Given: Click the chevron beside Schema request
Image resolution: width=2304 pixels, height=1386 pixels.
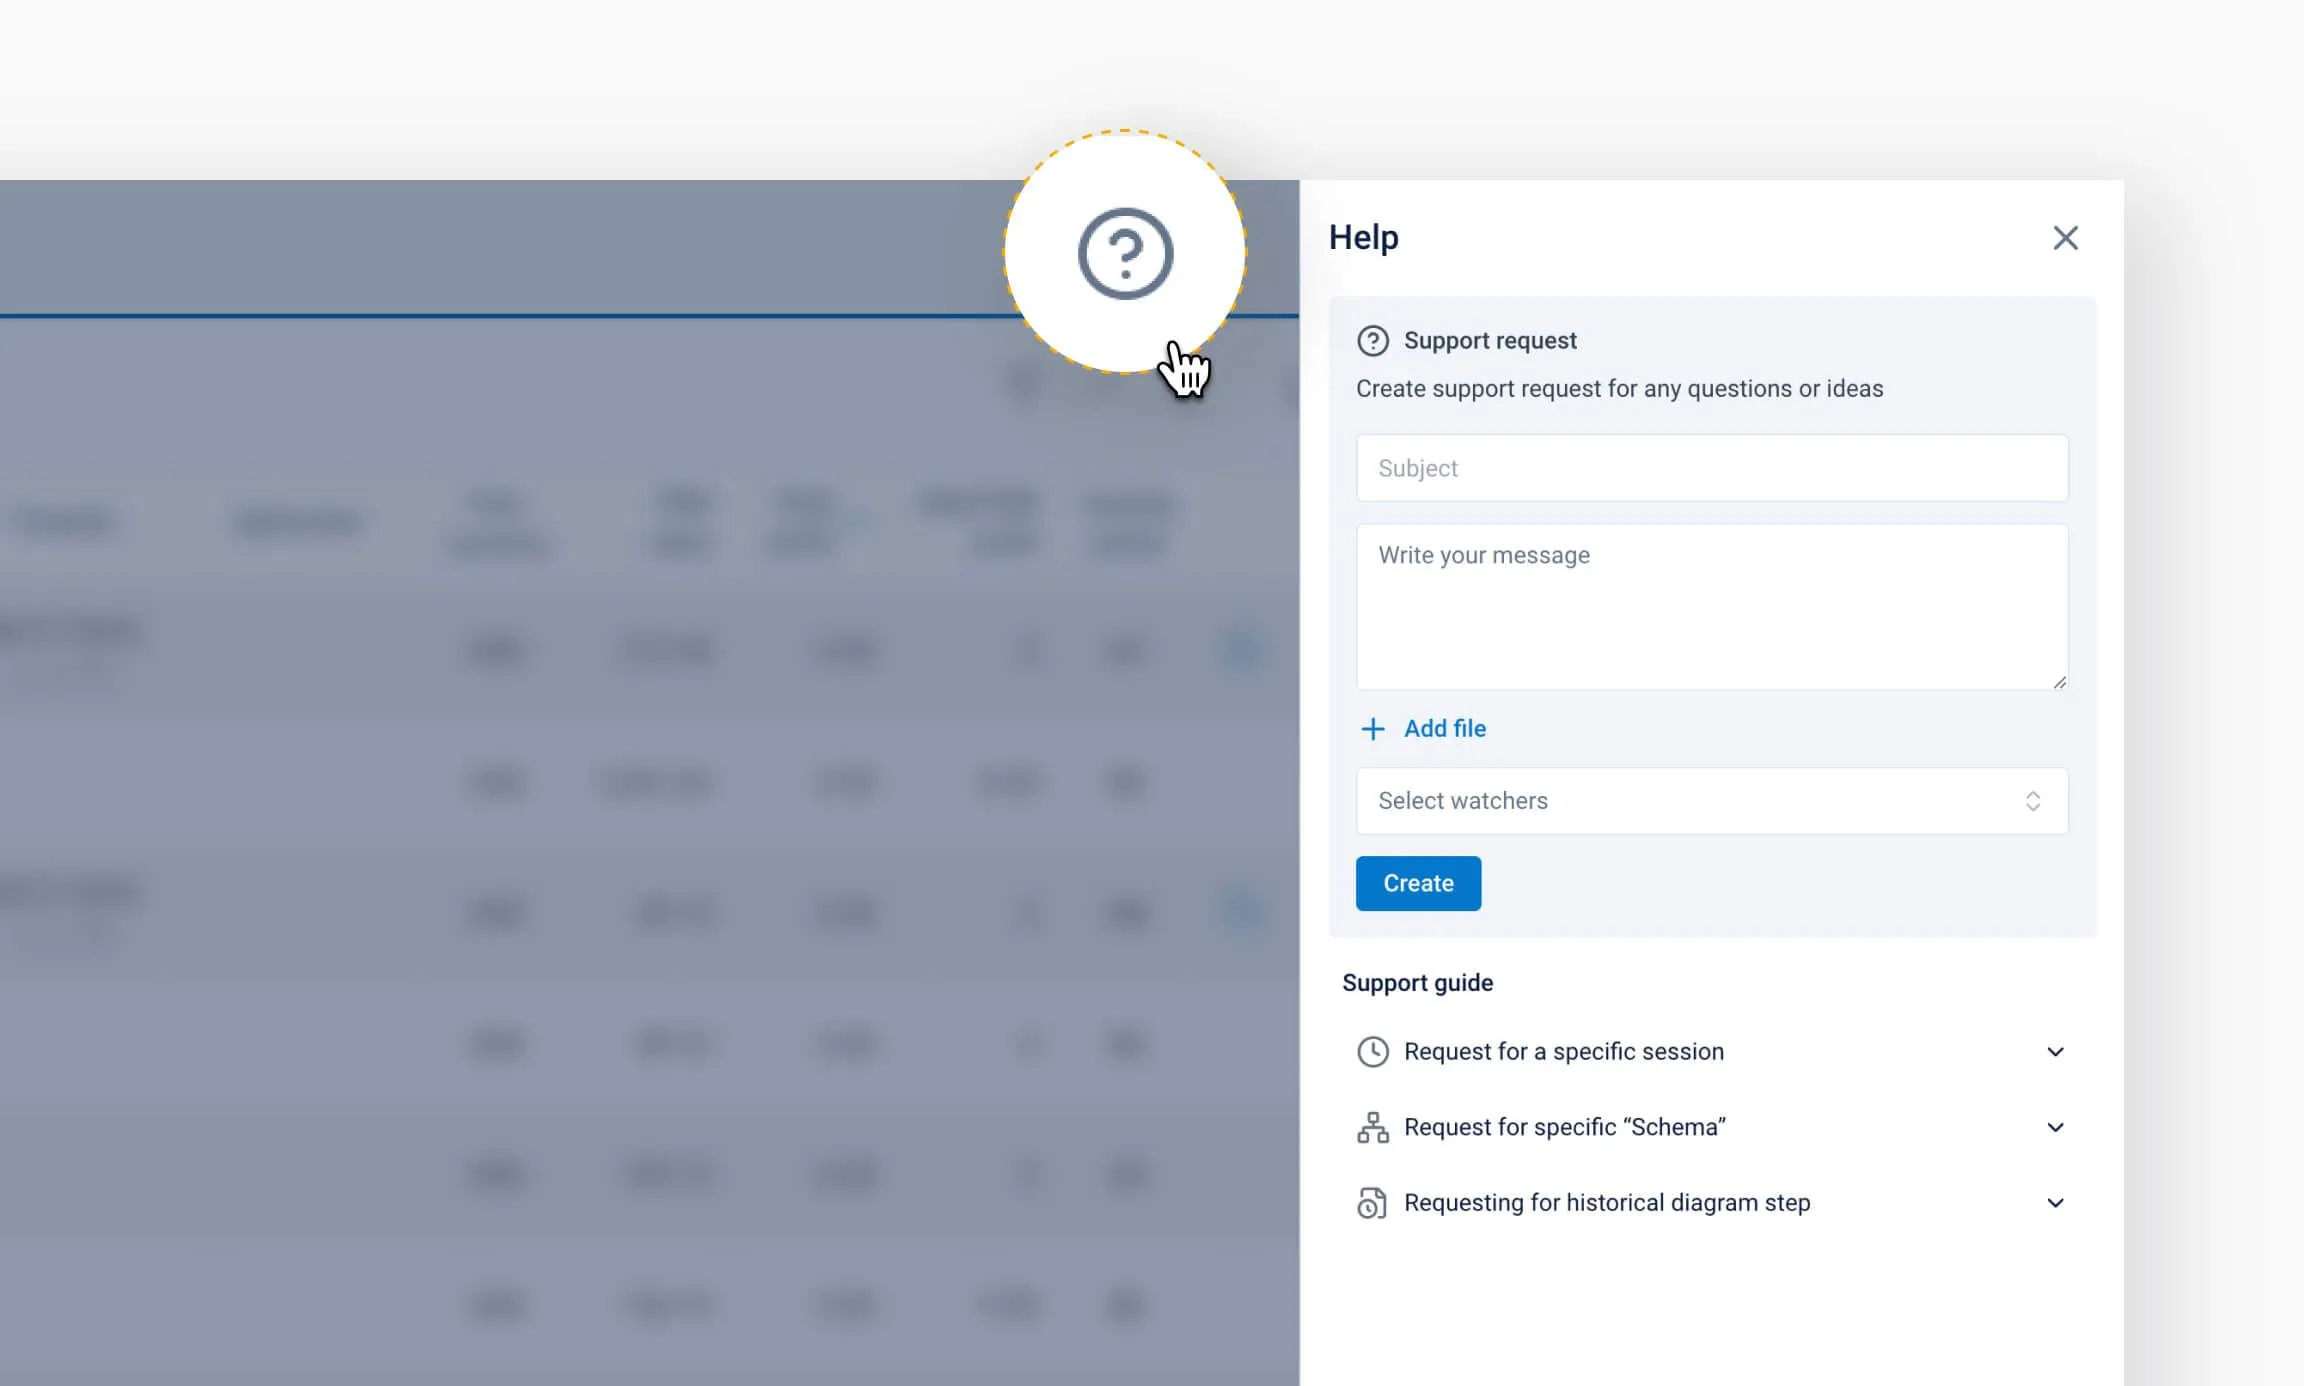Looking at the screenshot, I should tap(2055, 1127).
